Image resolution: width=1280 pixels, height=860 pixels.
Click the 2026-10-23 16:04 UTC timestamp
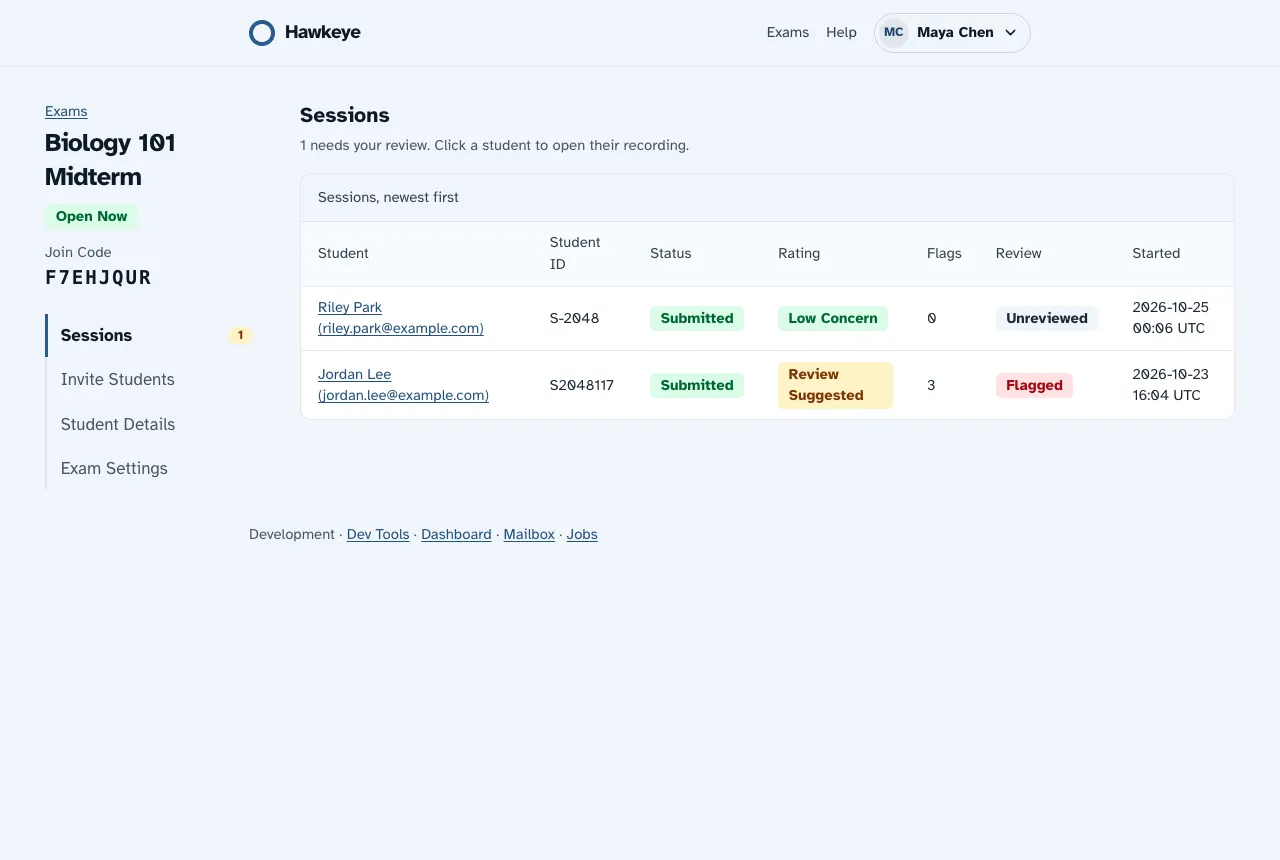click(1170, 385)
